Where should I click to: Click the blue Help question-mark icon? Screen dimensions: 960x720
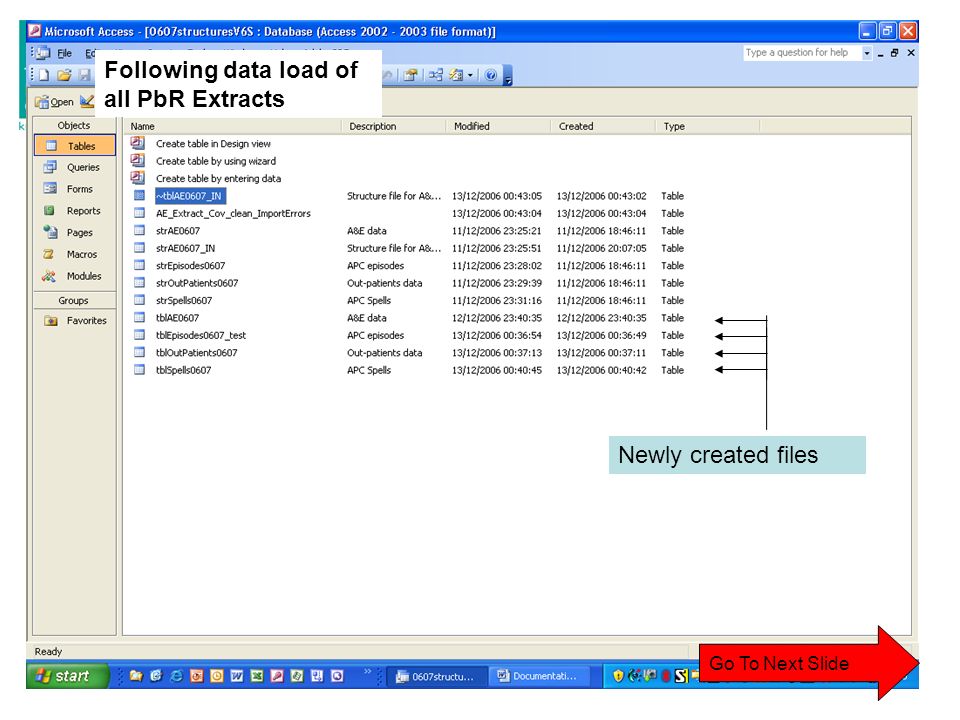[x=490, y=75]
